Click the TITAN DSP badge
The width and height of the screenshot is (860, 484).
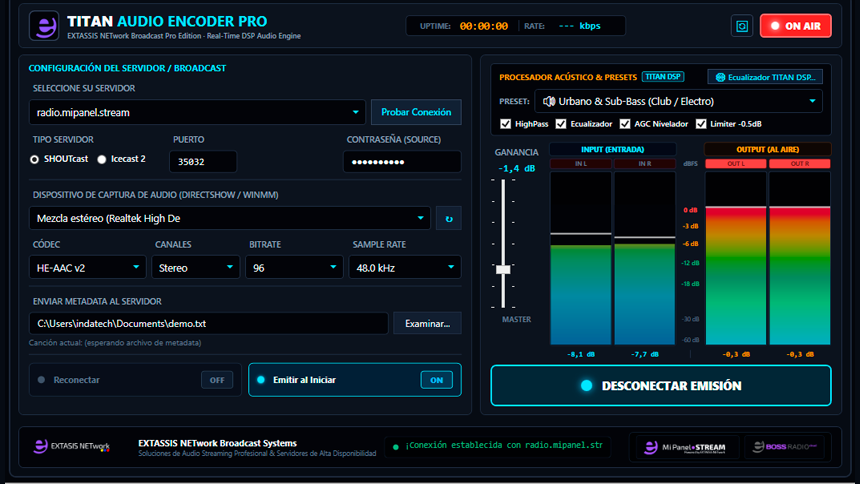[663, 77]
